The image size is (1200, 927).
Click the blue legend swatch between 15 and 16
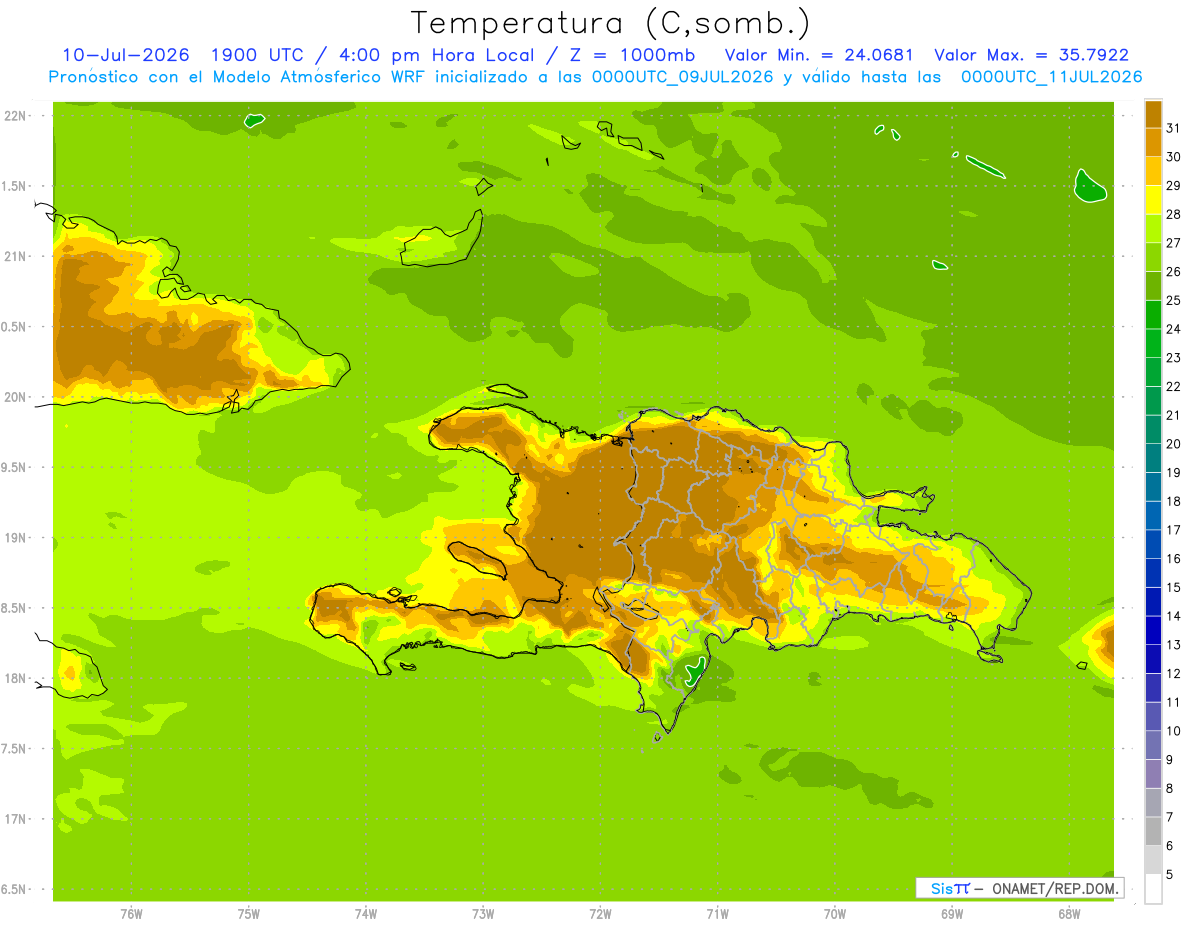pos(1153,573)
